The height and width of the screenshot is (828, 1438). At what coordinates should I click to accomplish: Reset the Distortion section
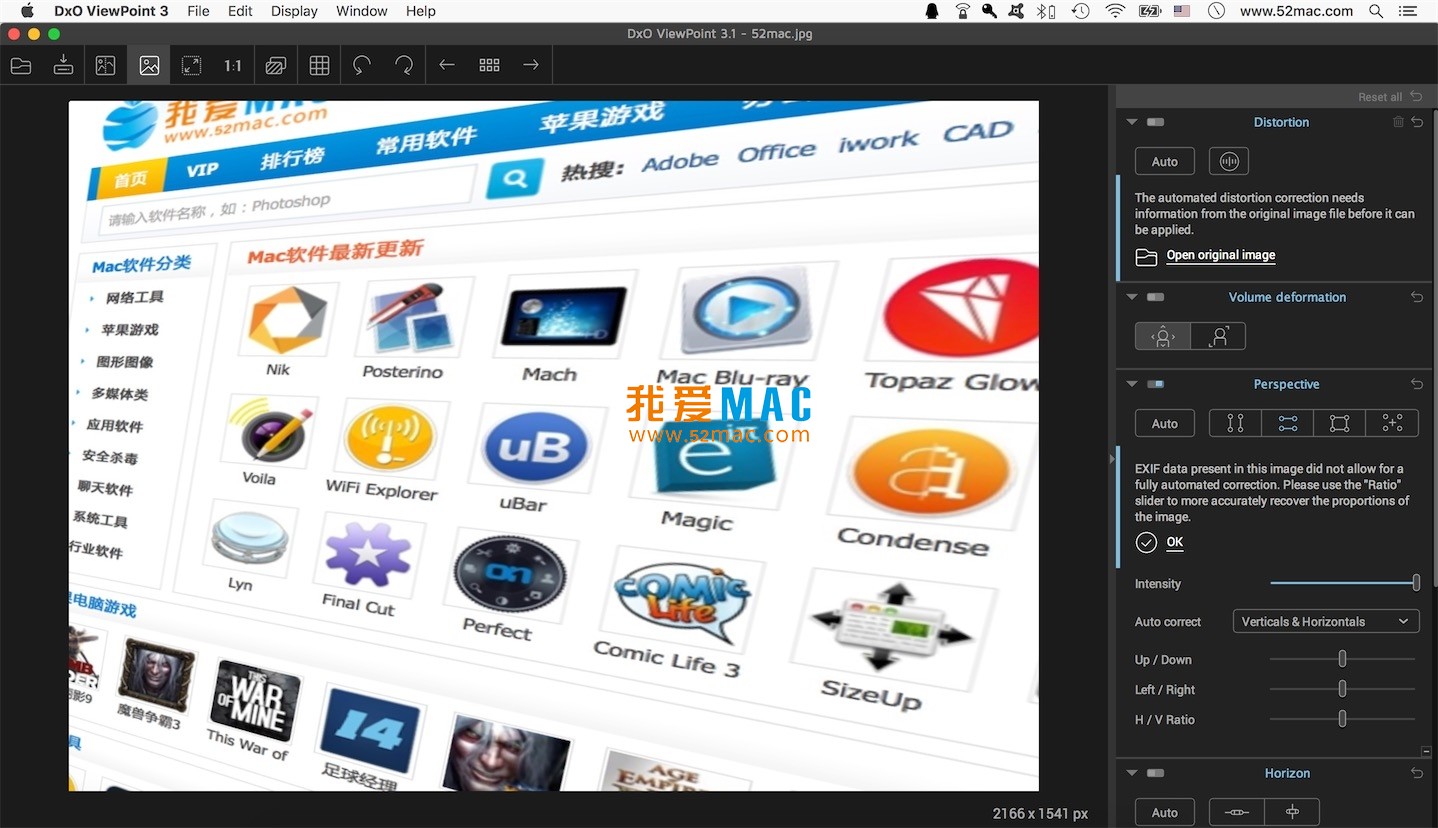1417,122
